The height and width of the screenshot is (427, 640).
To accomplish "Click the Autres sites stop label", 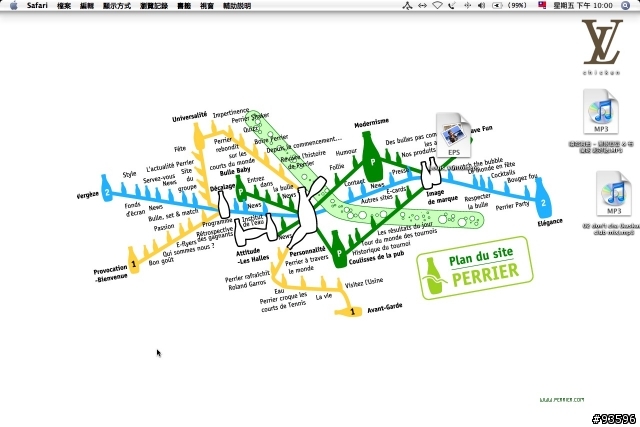I will [x=376, y=199].
